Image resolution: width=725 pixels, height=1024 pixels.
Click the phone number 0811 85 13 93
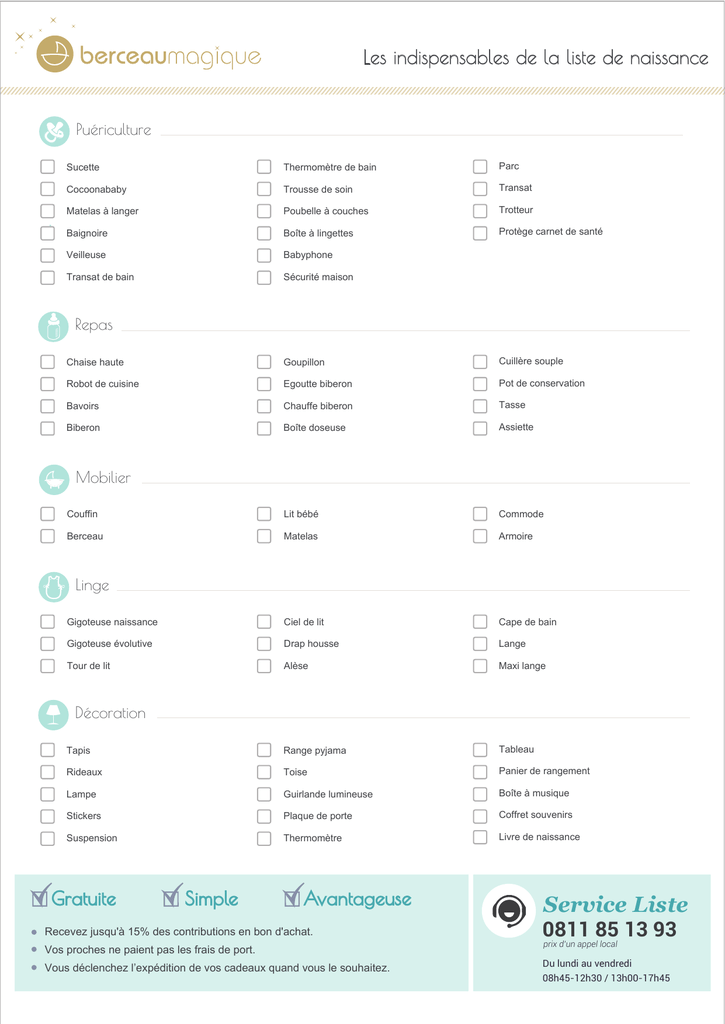pyautogui.click(x=609, y=929)
